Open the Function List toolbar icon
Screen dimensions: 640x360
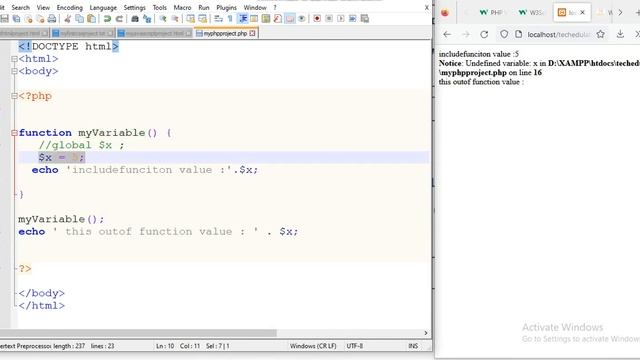(x=278, y=19)
